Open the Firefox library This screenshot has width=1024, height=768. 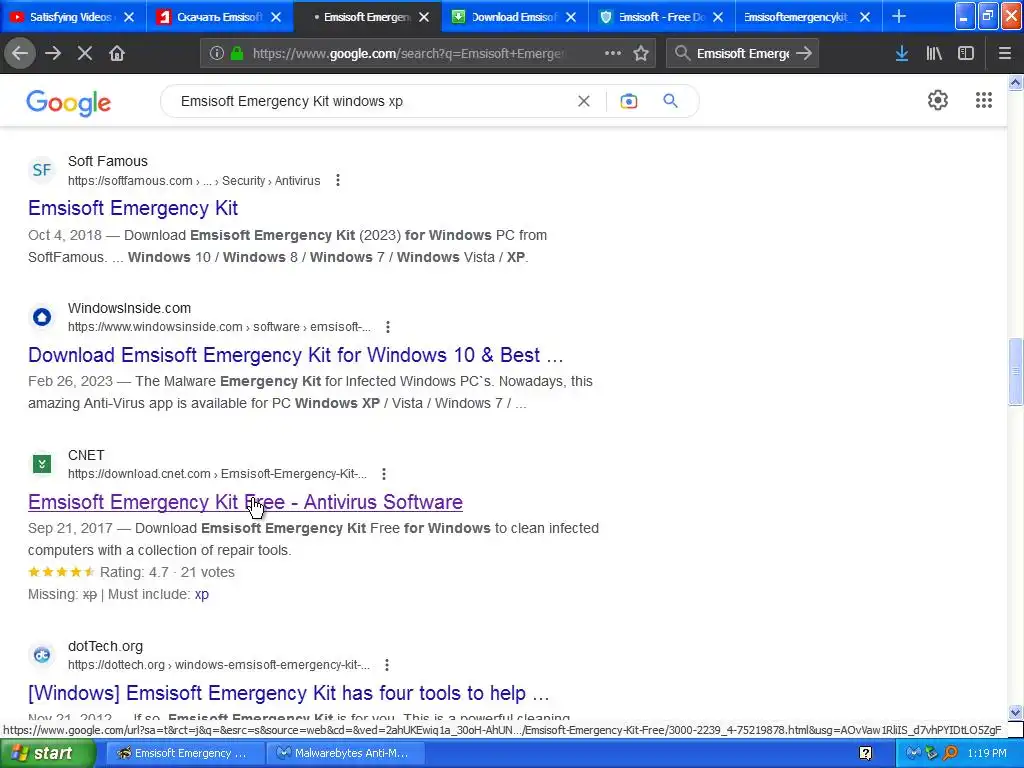(x=934, y=53)
